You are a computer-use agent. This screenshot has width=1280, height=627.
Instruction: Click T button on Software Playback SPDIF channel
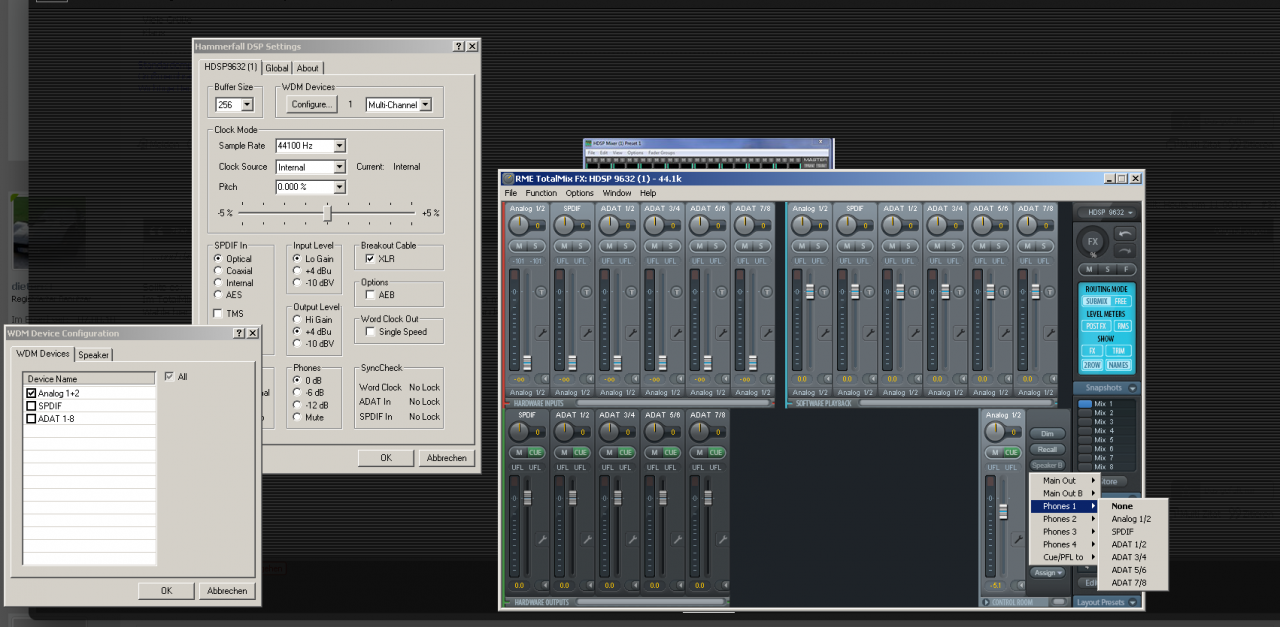[x=869, y=291]
